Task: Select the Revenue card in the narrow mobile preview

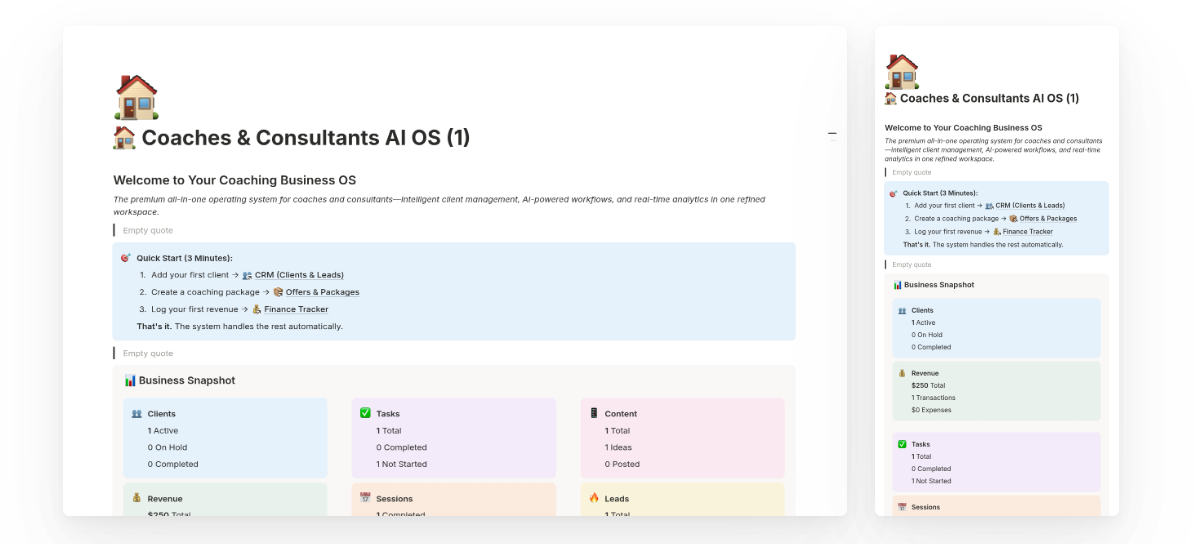Action: click(x=996, y=391)
